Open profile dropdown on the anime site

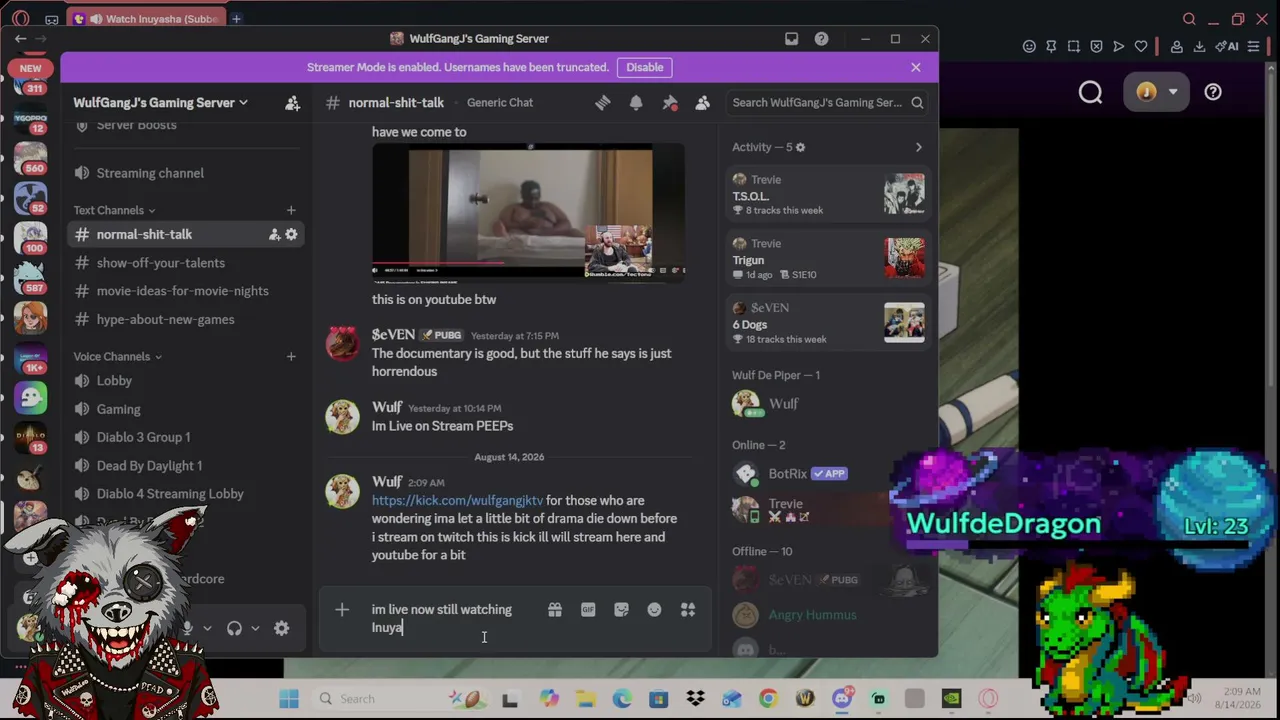[1156, 92]
